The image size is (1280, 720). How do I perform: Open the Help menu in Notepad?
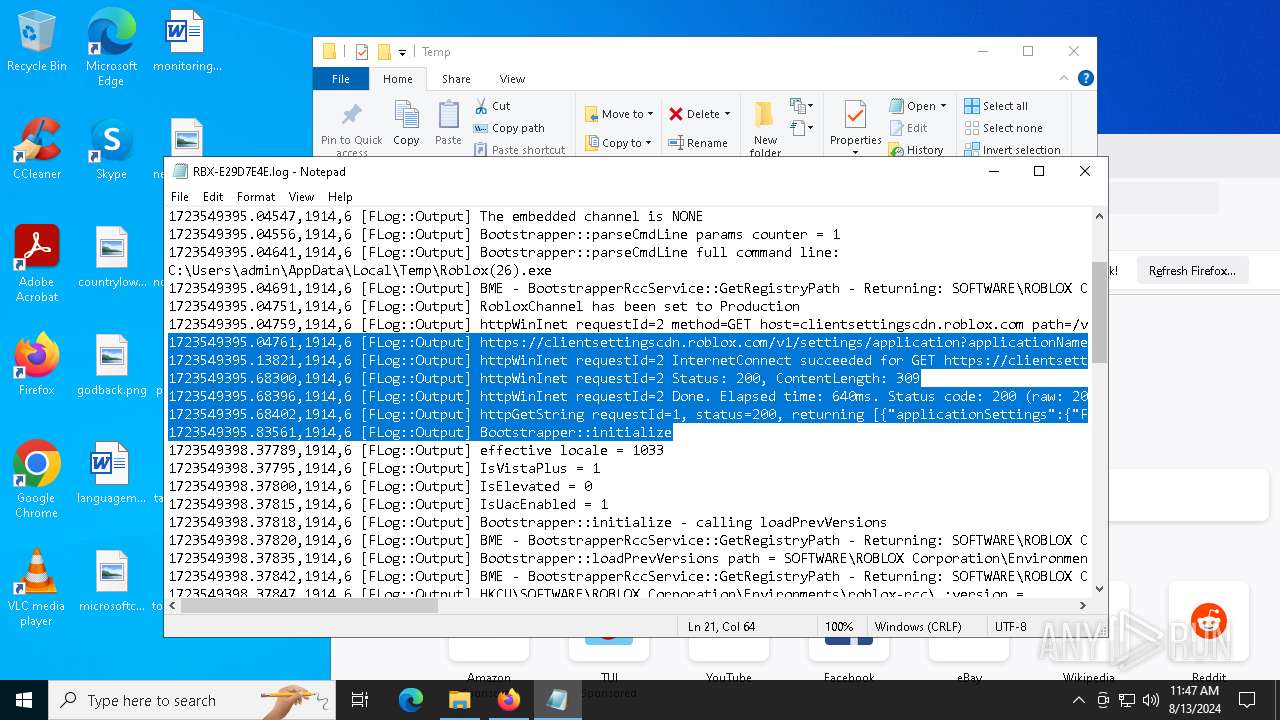(340, 197)
